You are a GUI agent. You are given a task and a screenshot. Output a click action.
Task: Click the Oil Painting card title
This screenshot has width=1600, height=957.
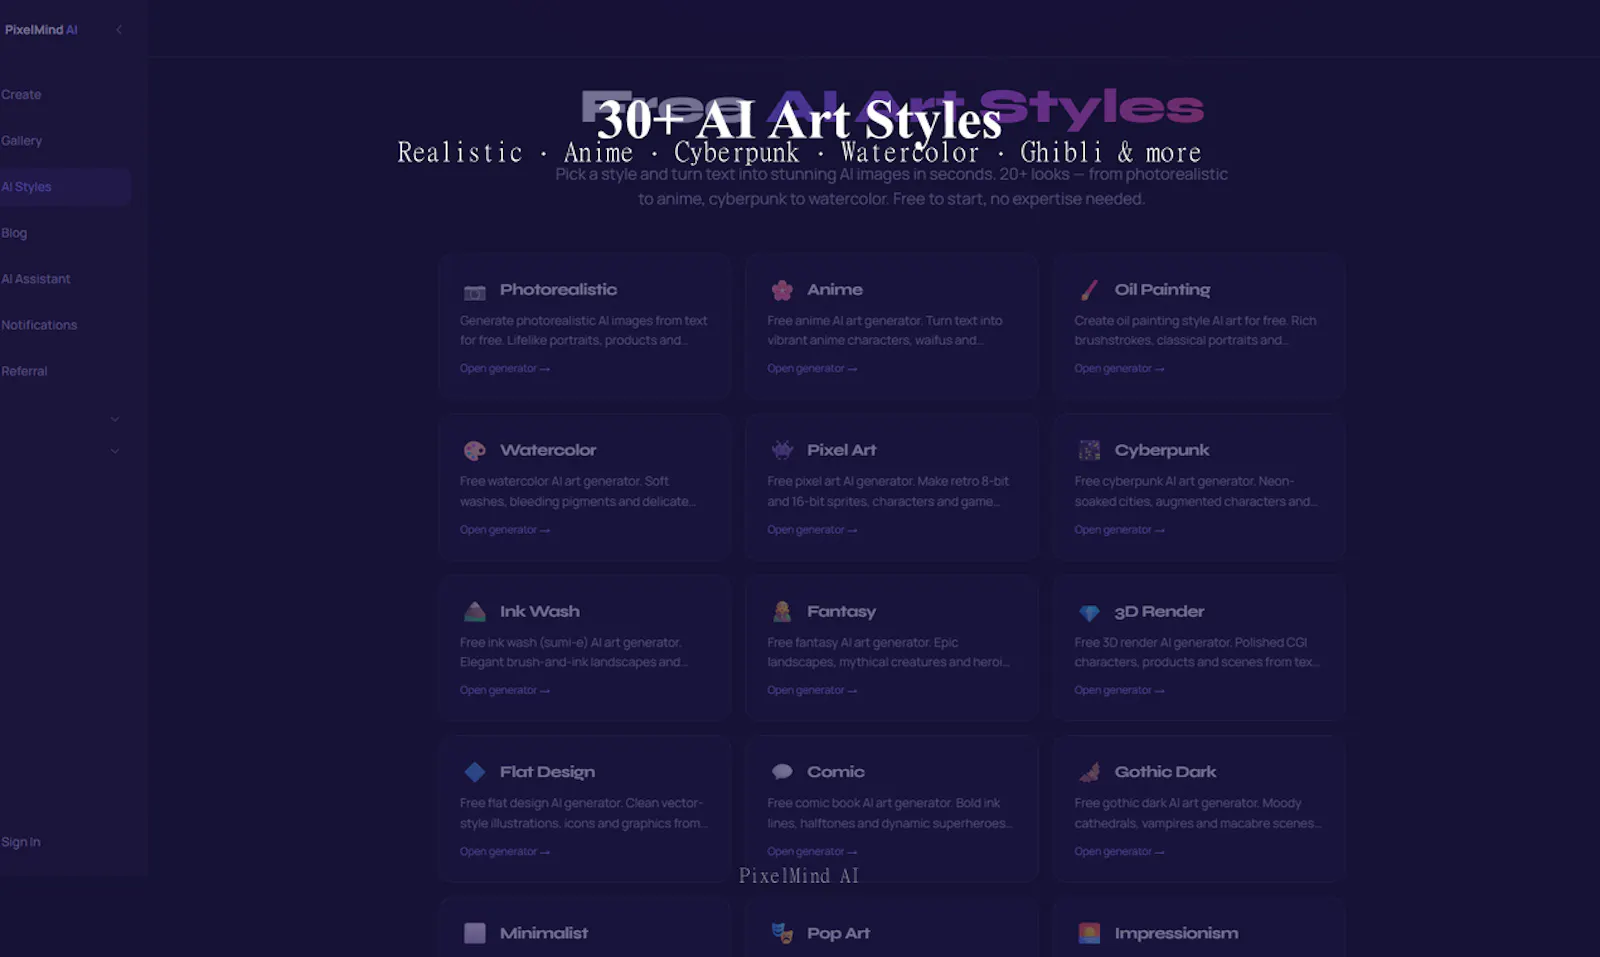1162,290
